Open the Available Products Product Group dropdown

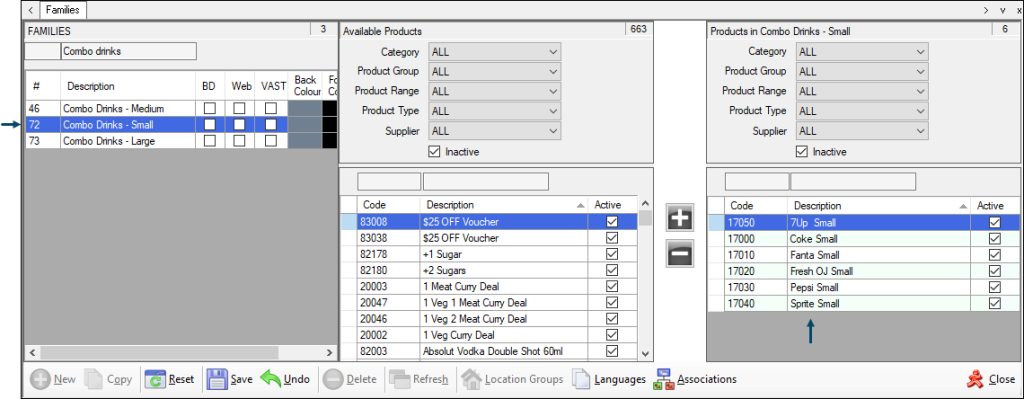pos(494,72)
